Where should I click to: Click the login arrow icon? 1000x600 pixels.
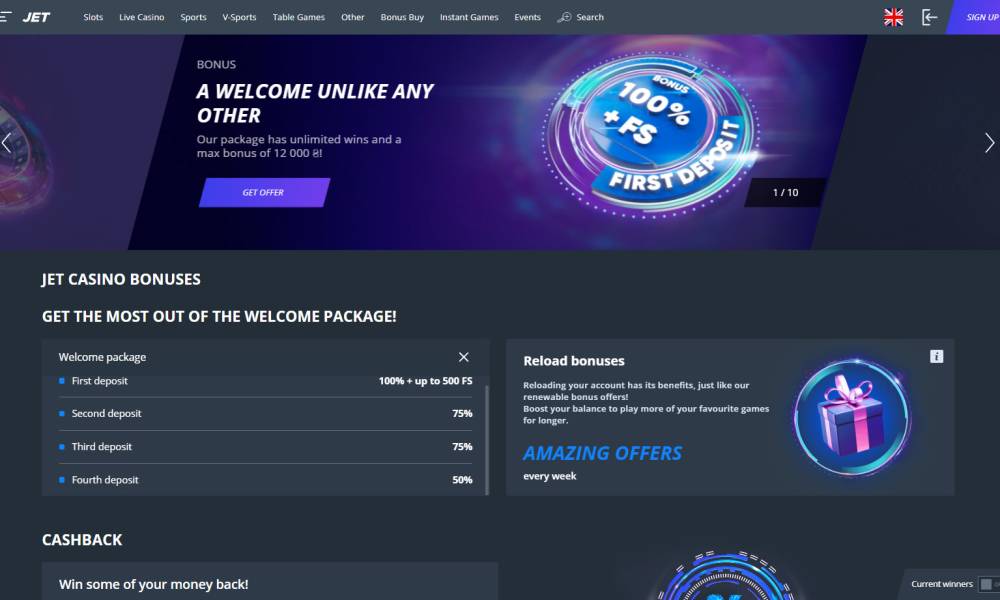click(929, 17)
